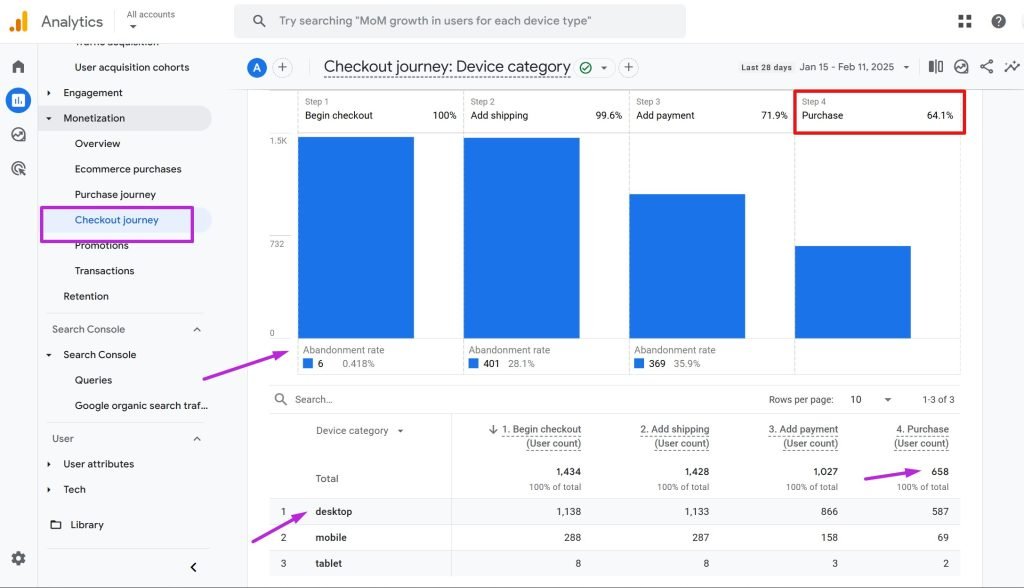Click the Edit comparisons icon
The image size is (1024, 588).
[935, 67]
